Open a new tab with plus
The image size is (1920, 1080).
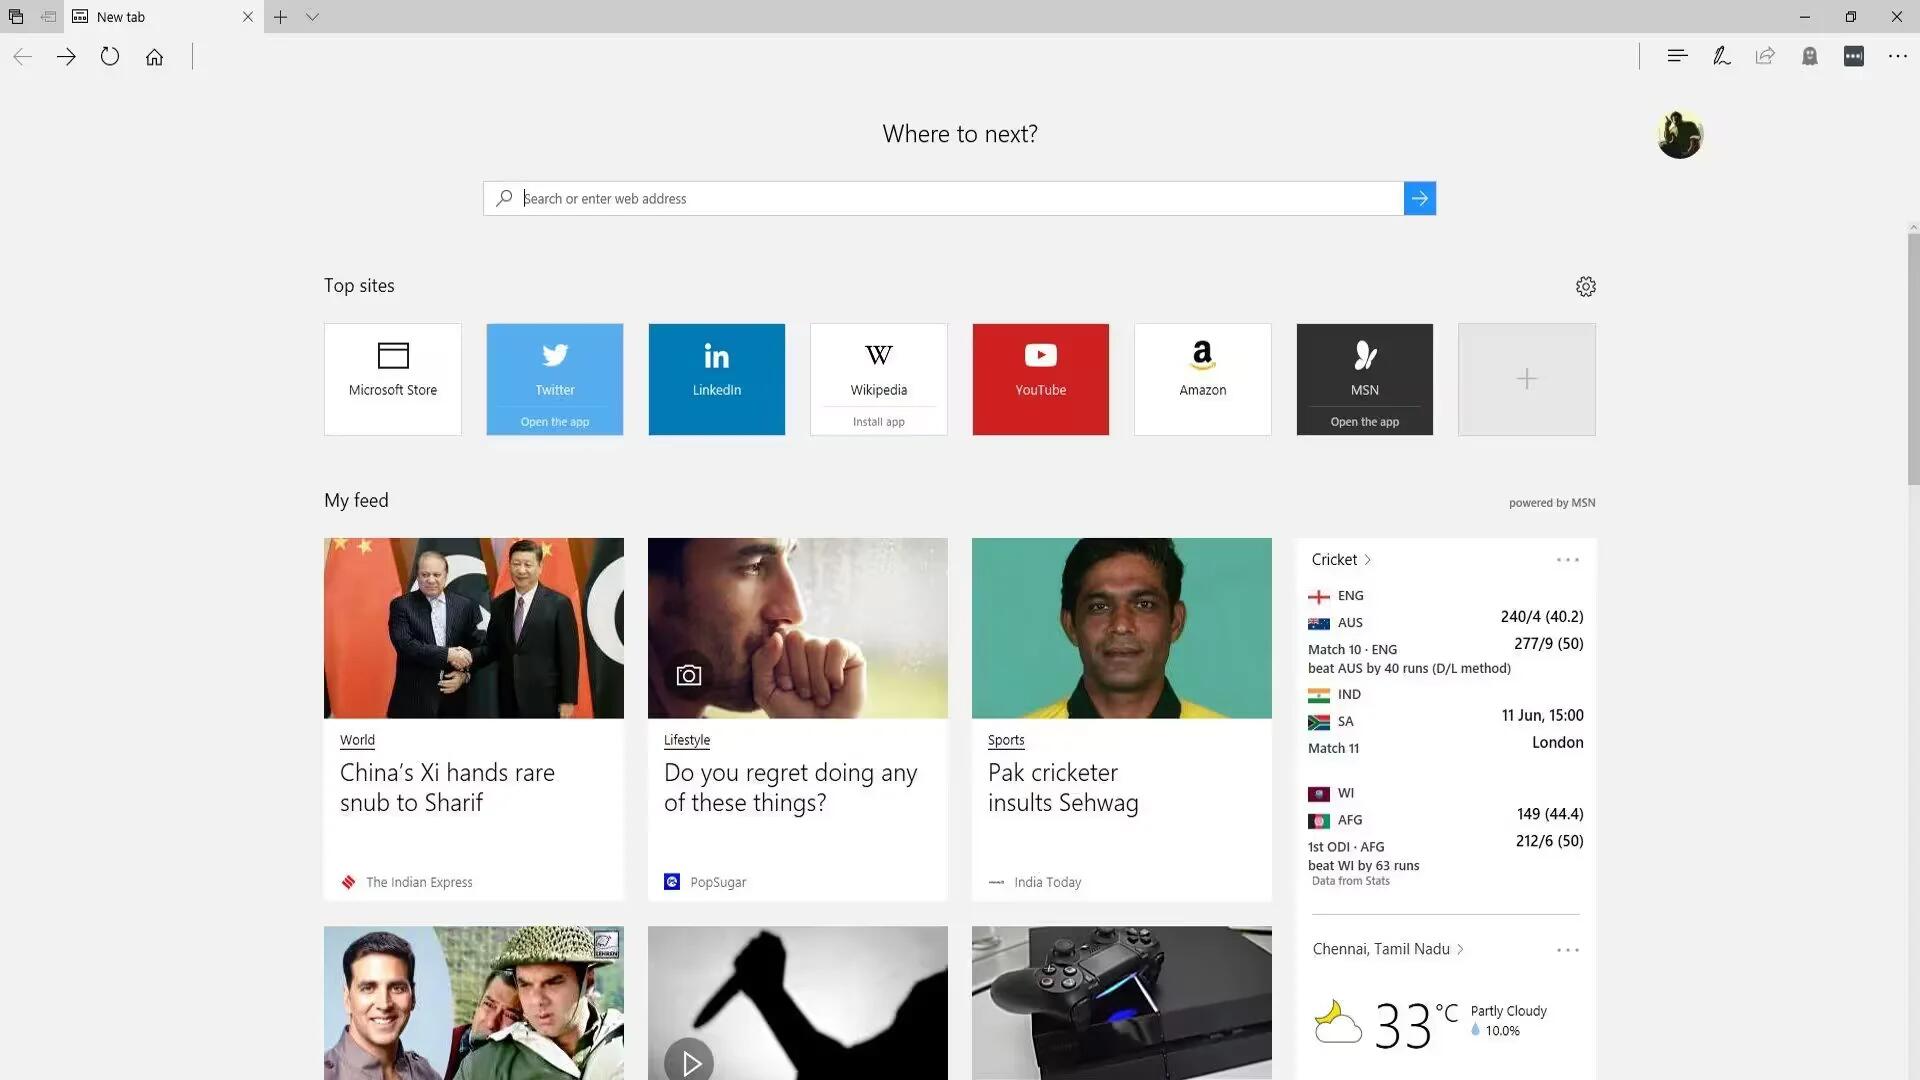pos(281,17)
